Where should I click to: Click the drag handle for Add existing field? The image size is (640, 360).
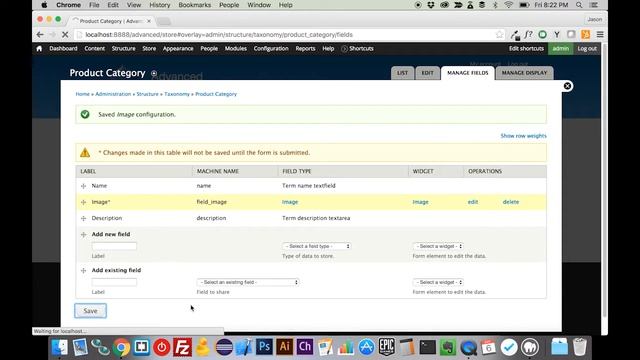coord(84,270)
